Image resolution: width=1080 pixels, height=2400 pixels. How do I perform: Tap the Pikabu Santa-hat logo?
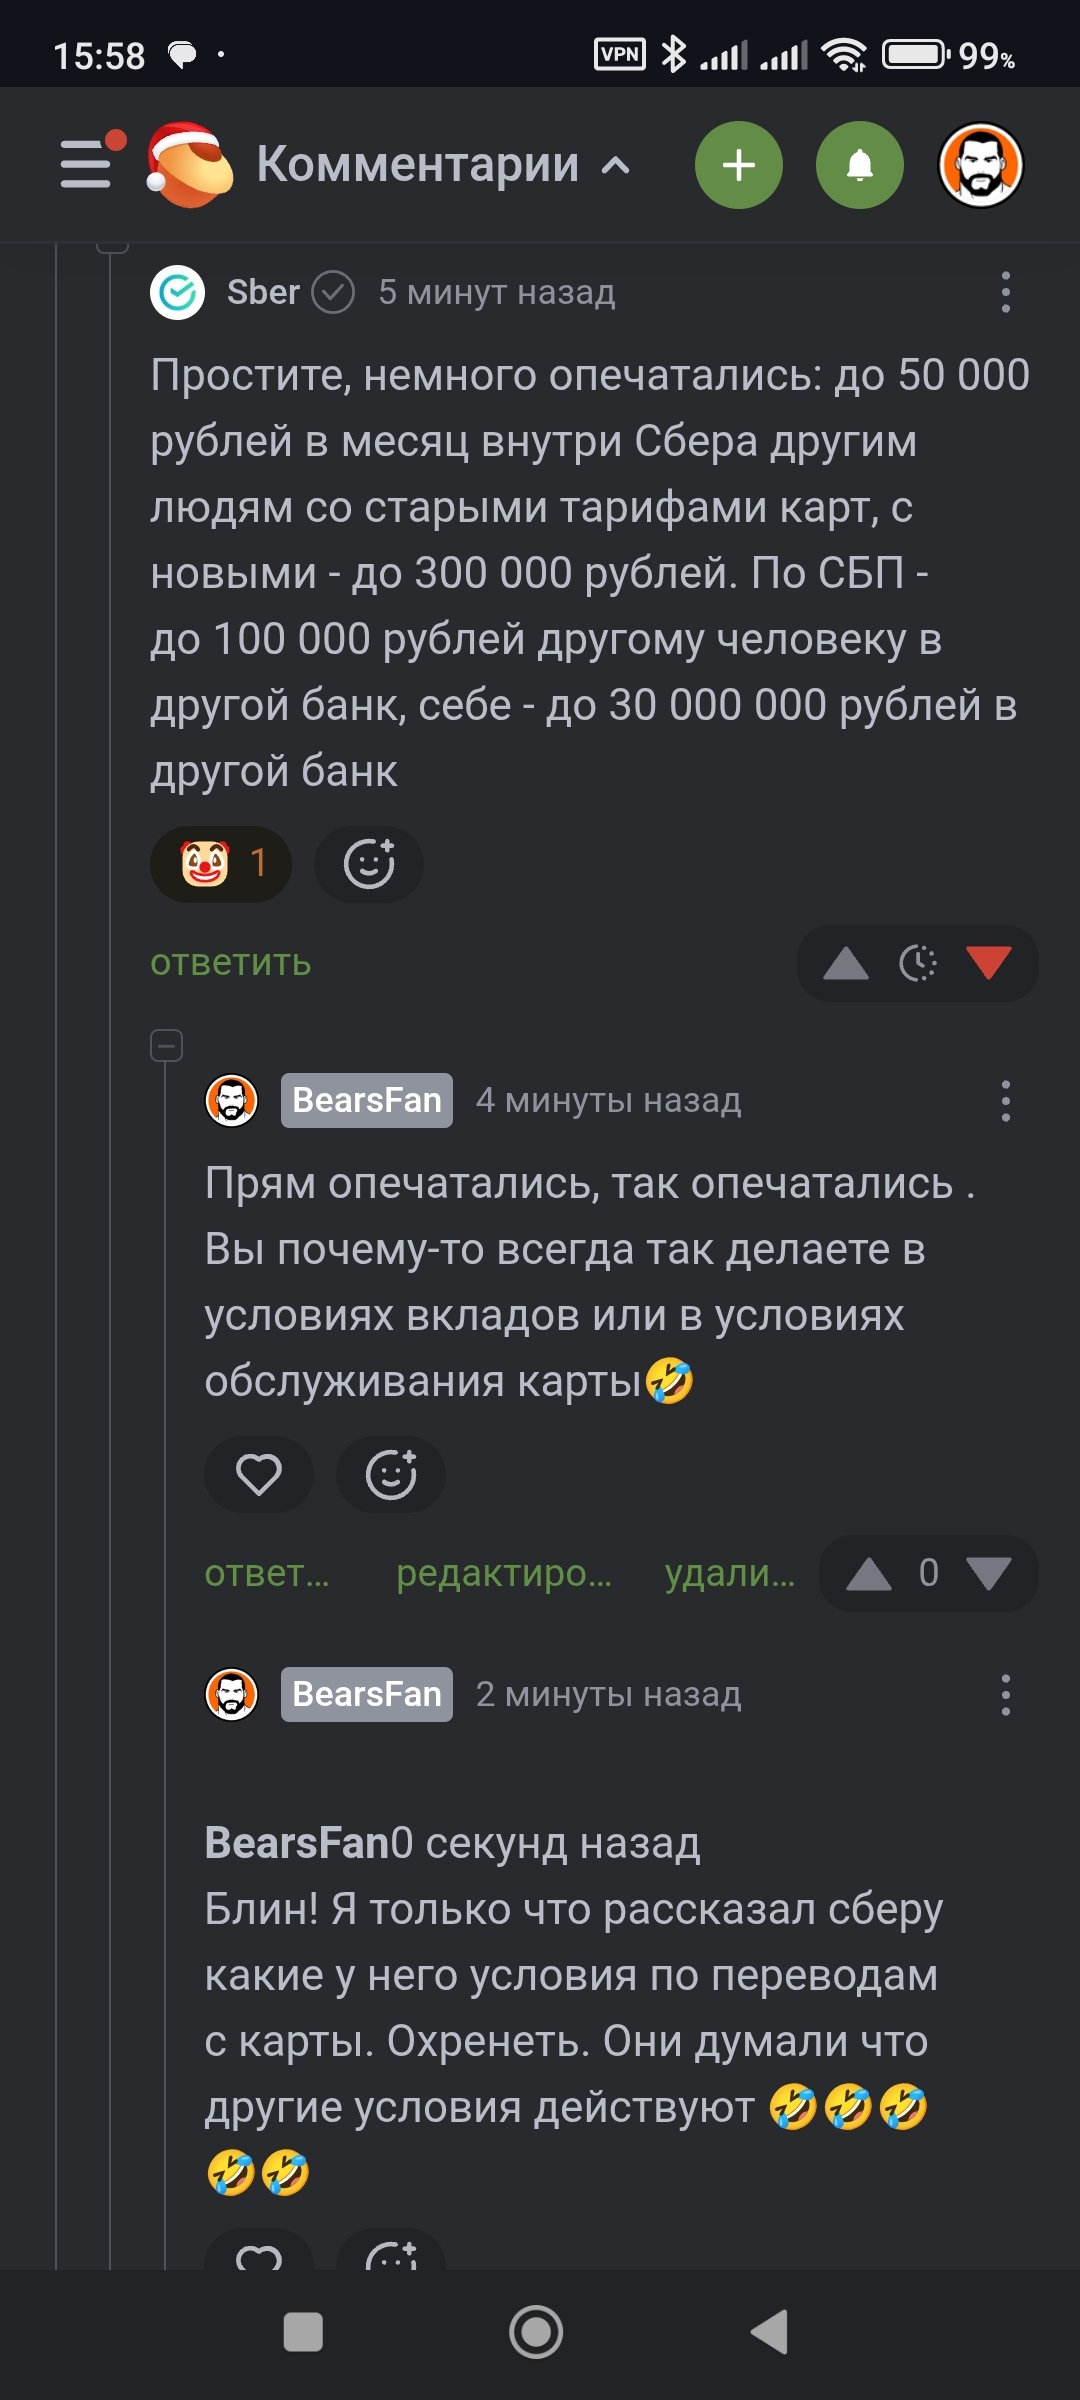[x=189, y=165]
